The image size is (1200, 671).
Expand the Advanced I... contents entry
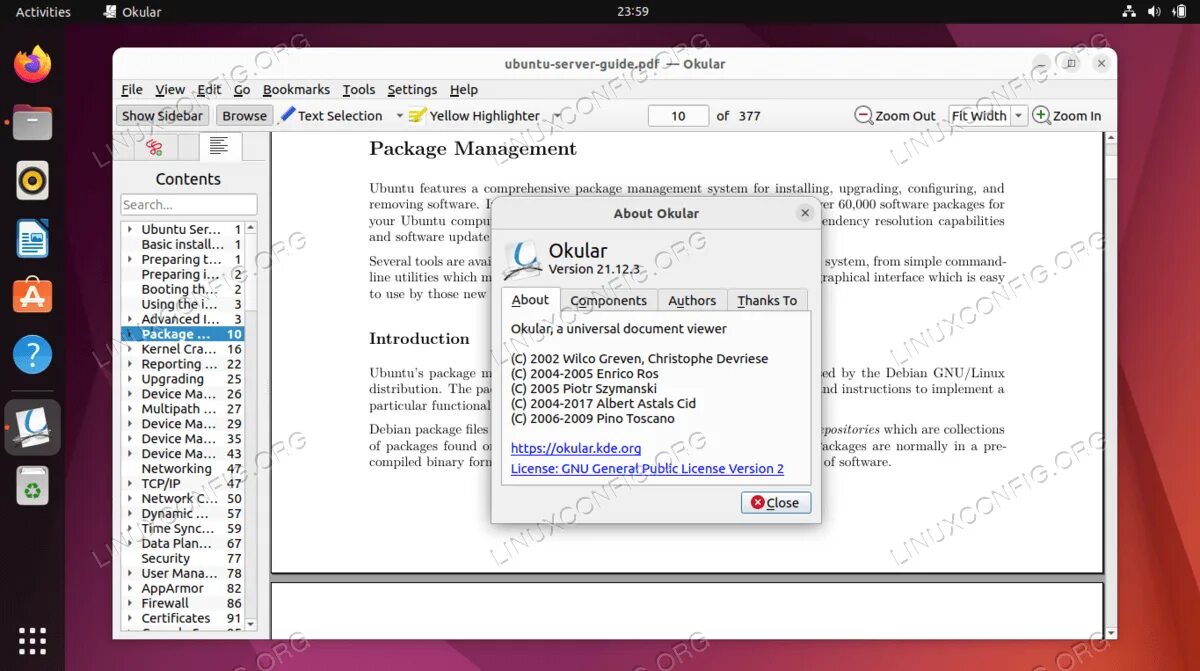point(130,319)
